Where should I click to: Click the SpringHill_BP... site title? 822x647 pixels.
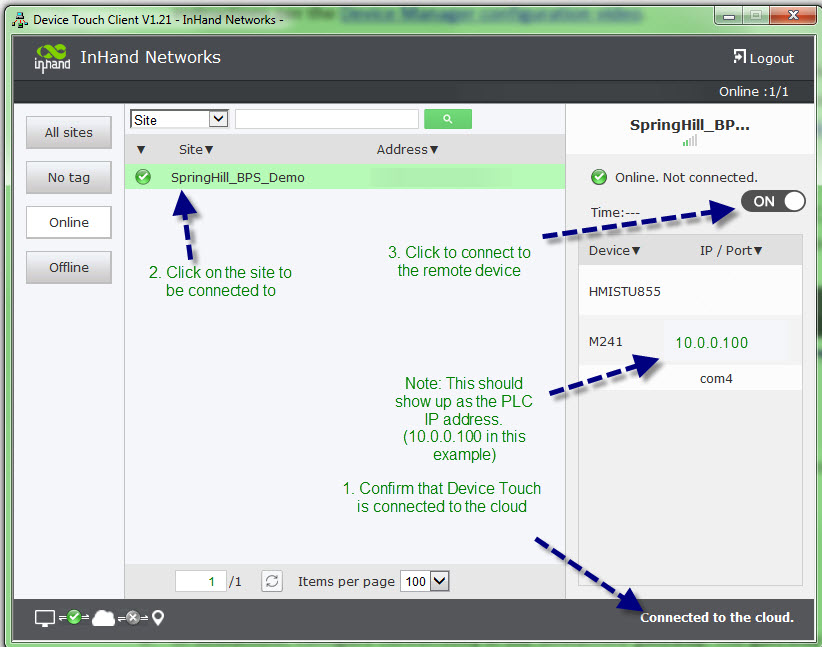[689, 125]
